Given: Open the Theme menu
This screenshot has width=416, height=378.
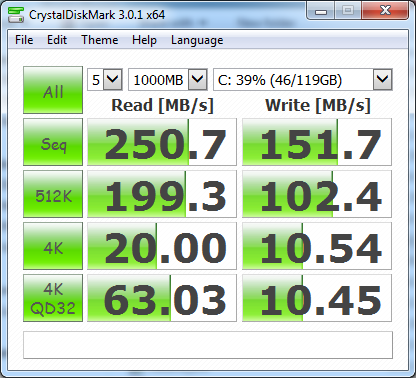Looking at the screenshot, I should [x=100, y=40].
